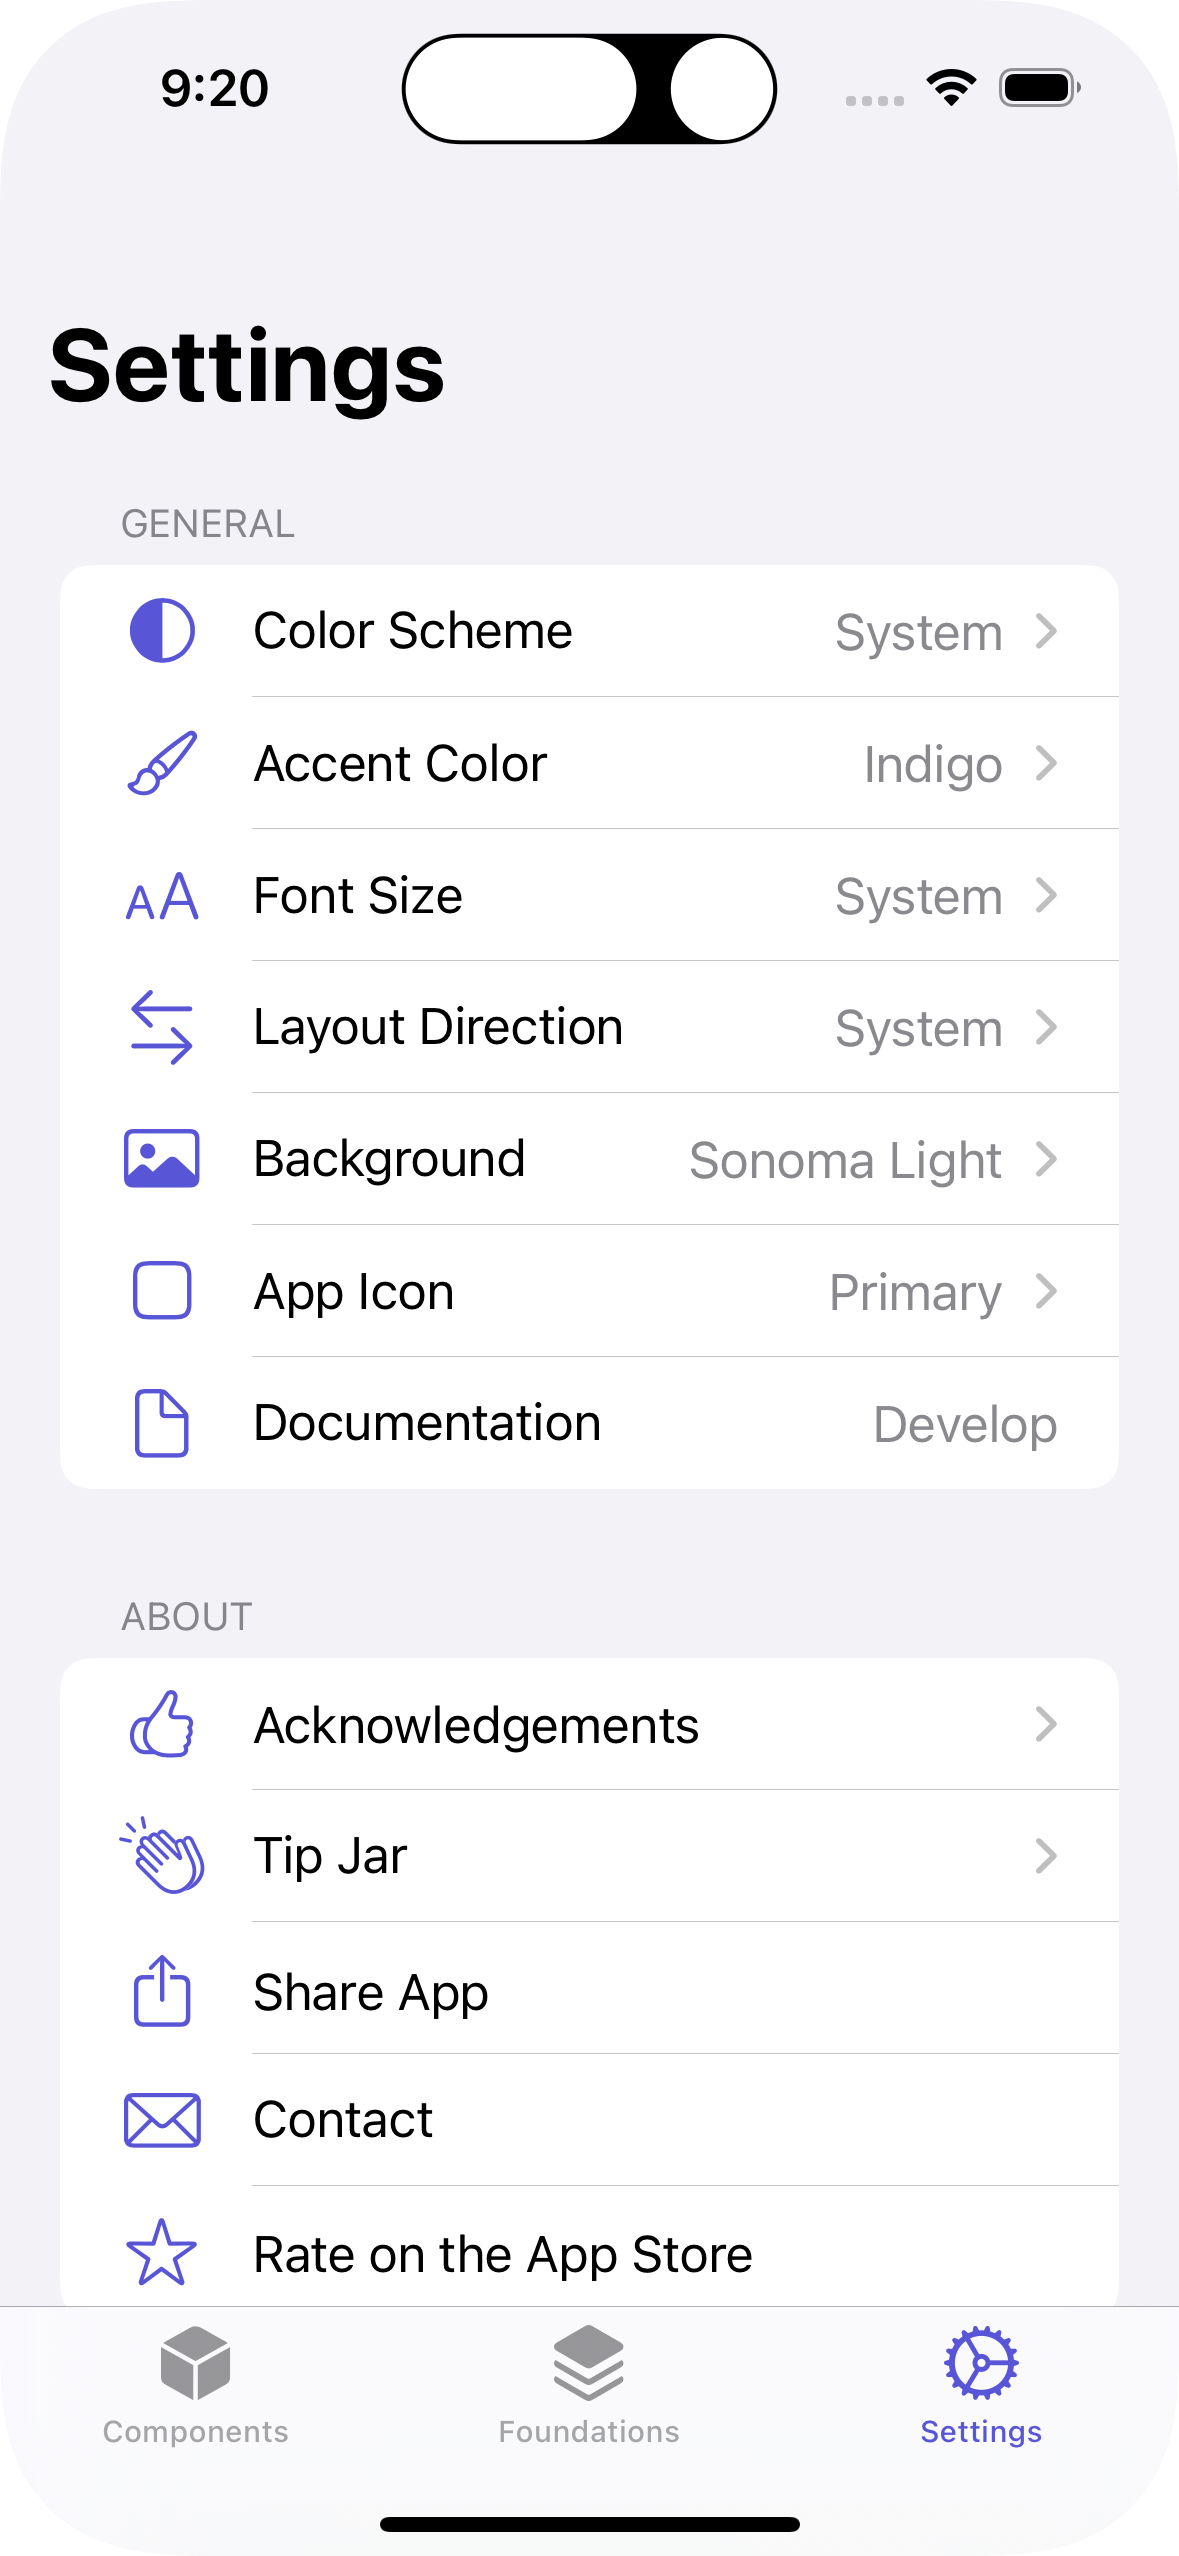This screenshot has width=1179, height=2556.
Task: Open Documentation labeled Develop
Action: 964,1424
